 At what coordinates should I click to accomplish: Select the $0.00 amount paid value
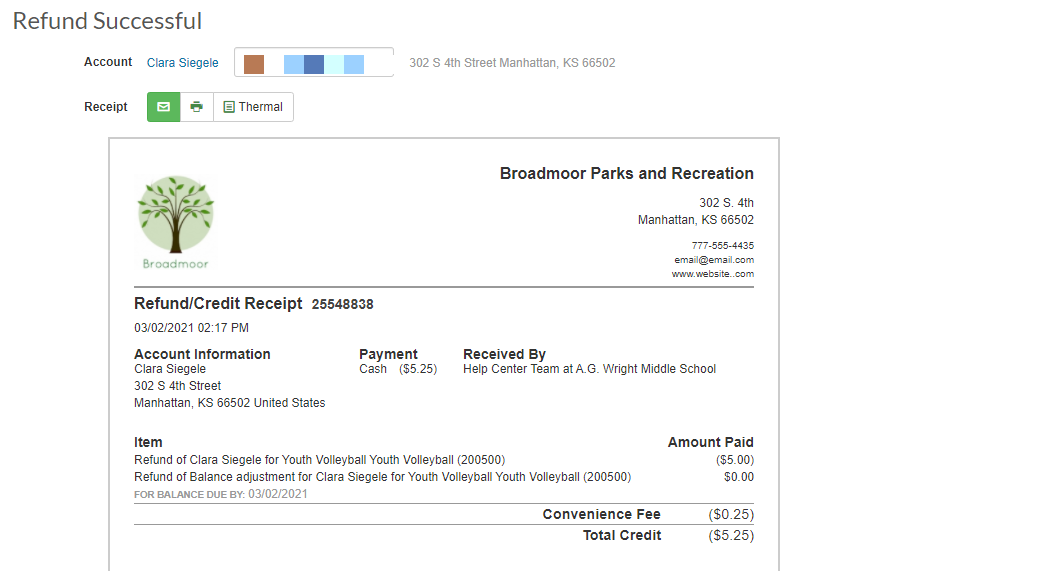point(739,477)
